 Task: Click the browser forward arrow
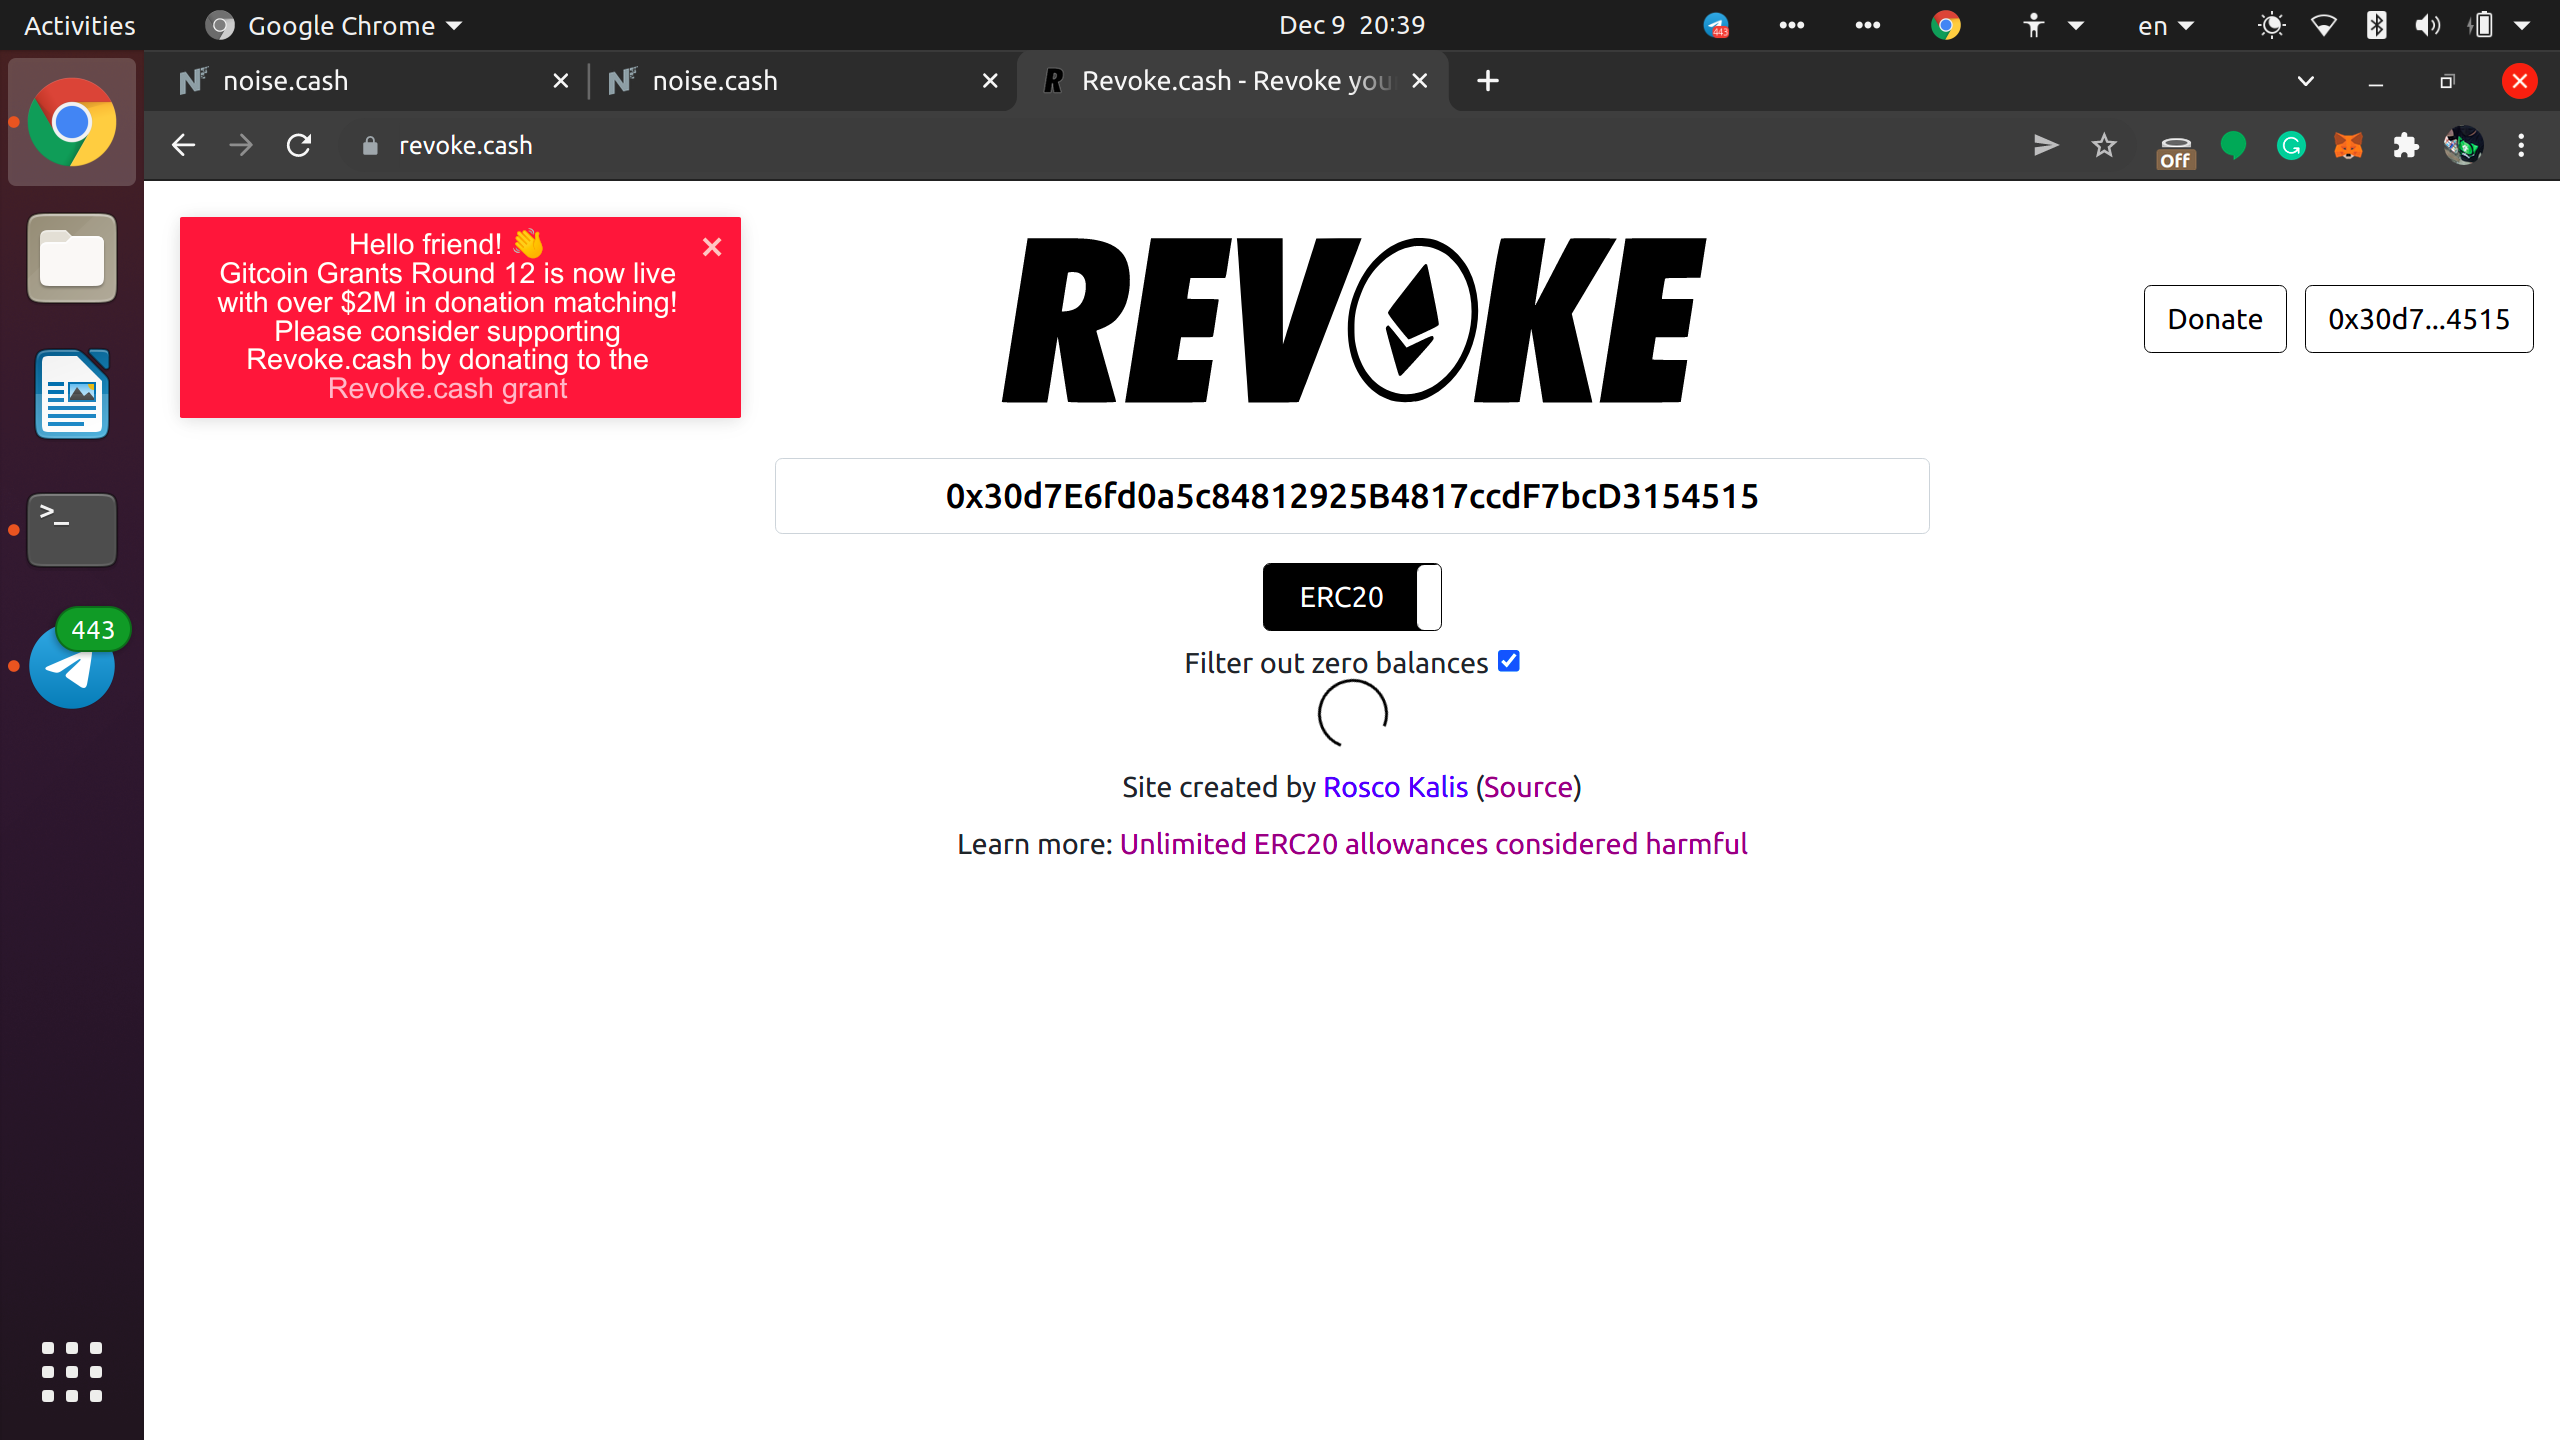coord(241,145)
